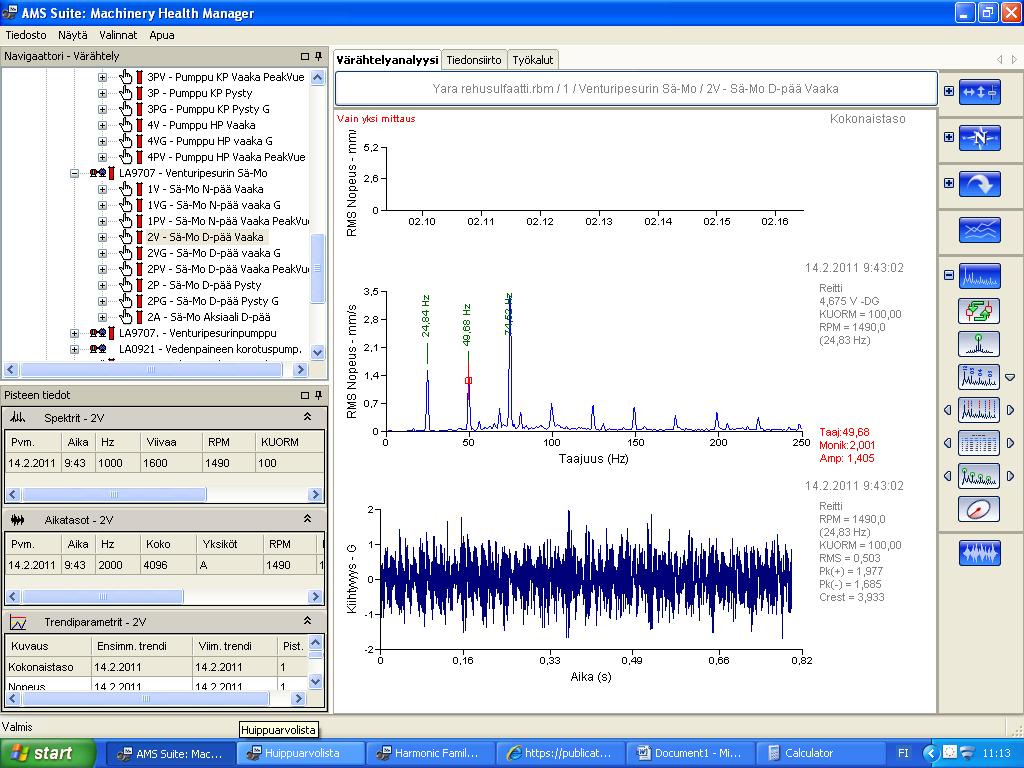
Task: Pin the Pisteen tiedot panel
Action: [x=318, y=395]
